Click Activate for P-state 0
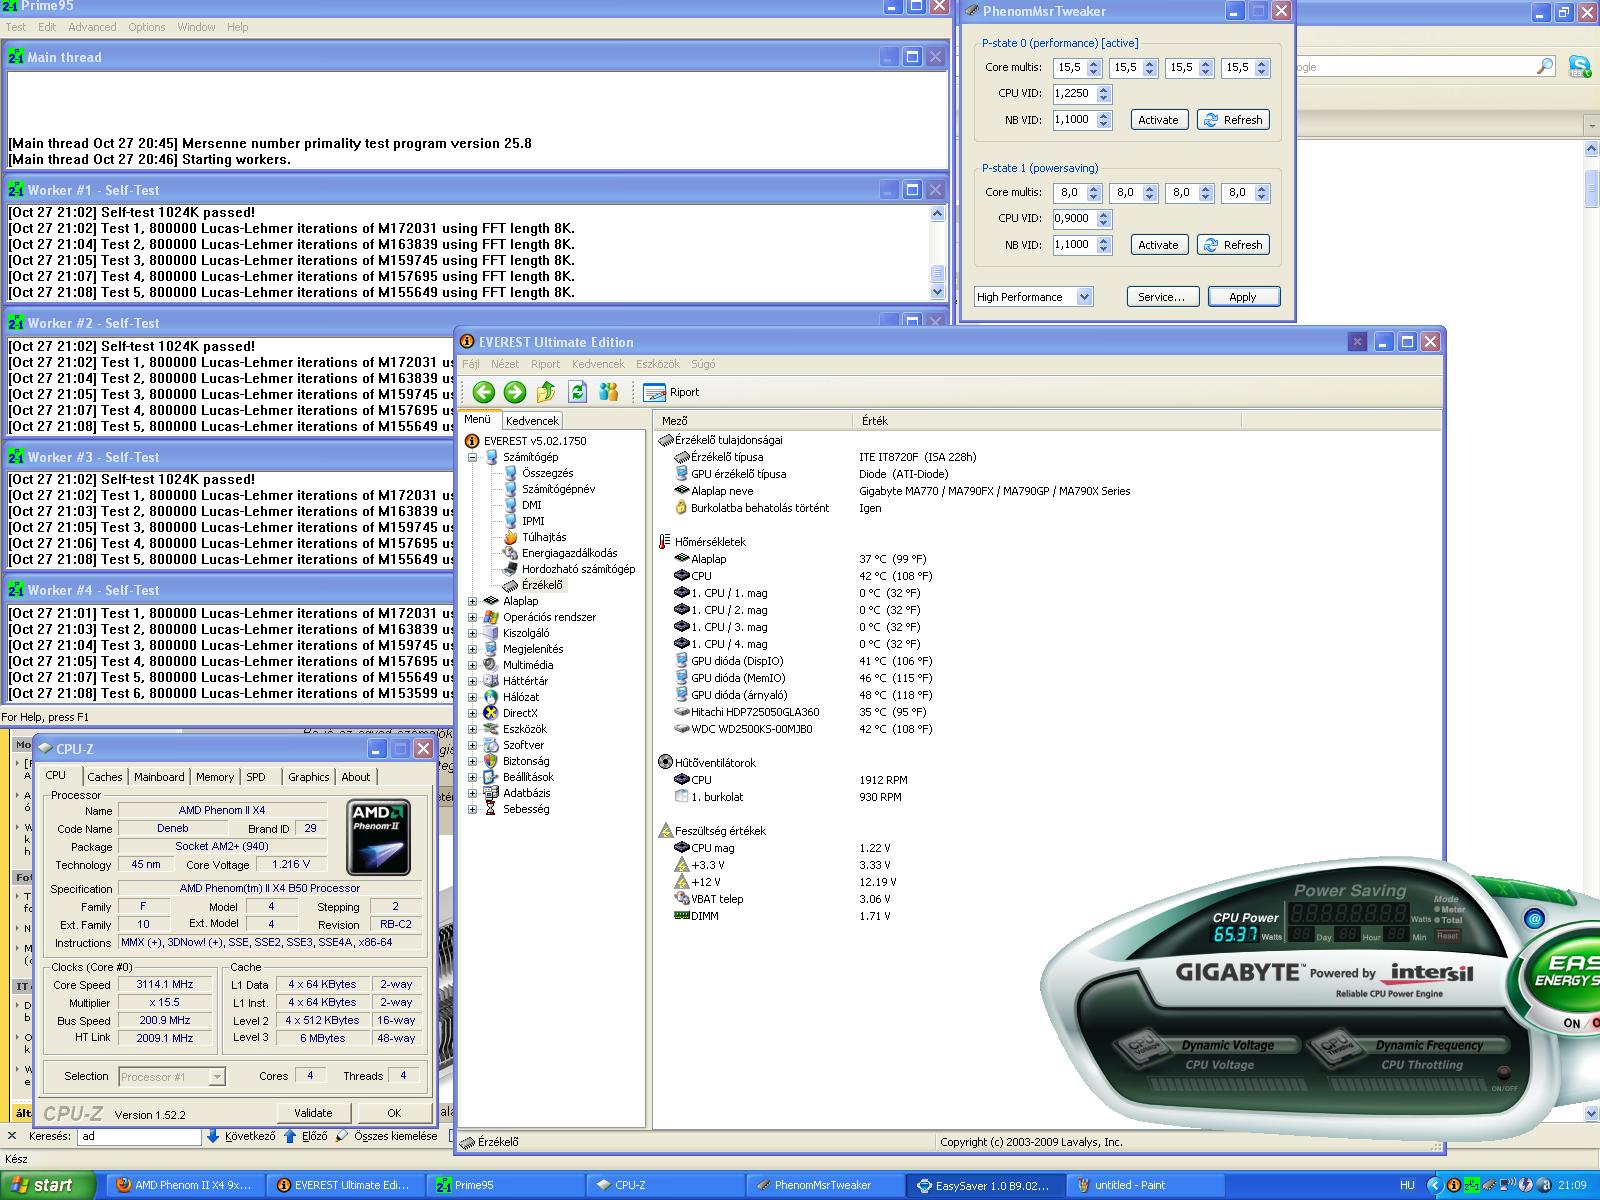 1158,120
